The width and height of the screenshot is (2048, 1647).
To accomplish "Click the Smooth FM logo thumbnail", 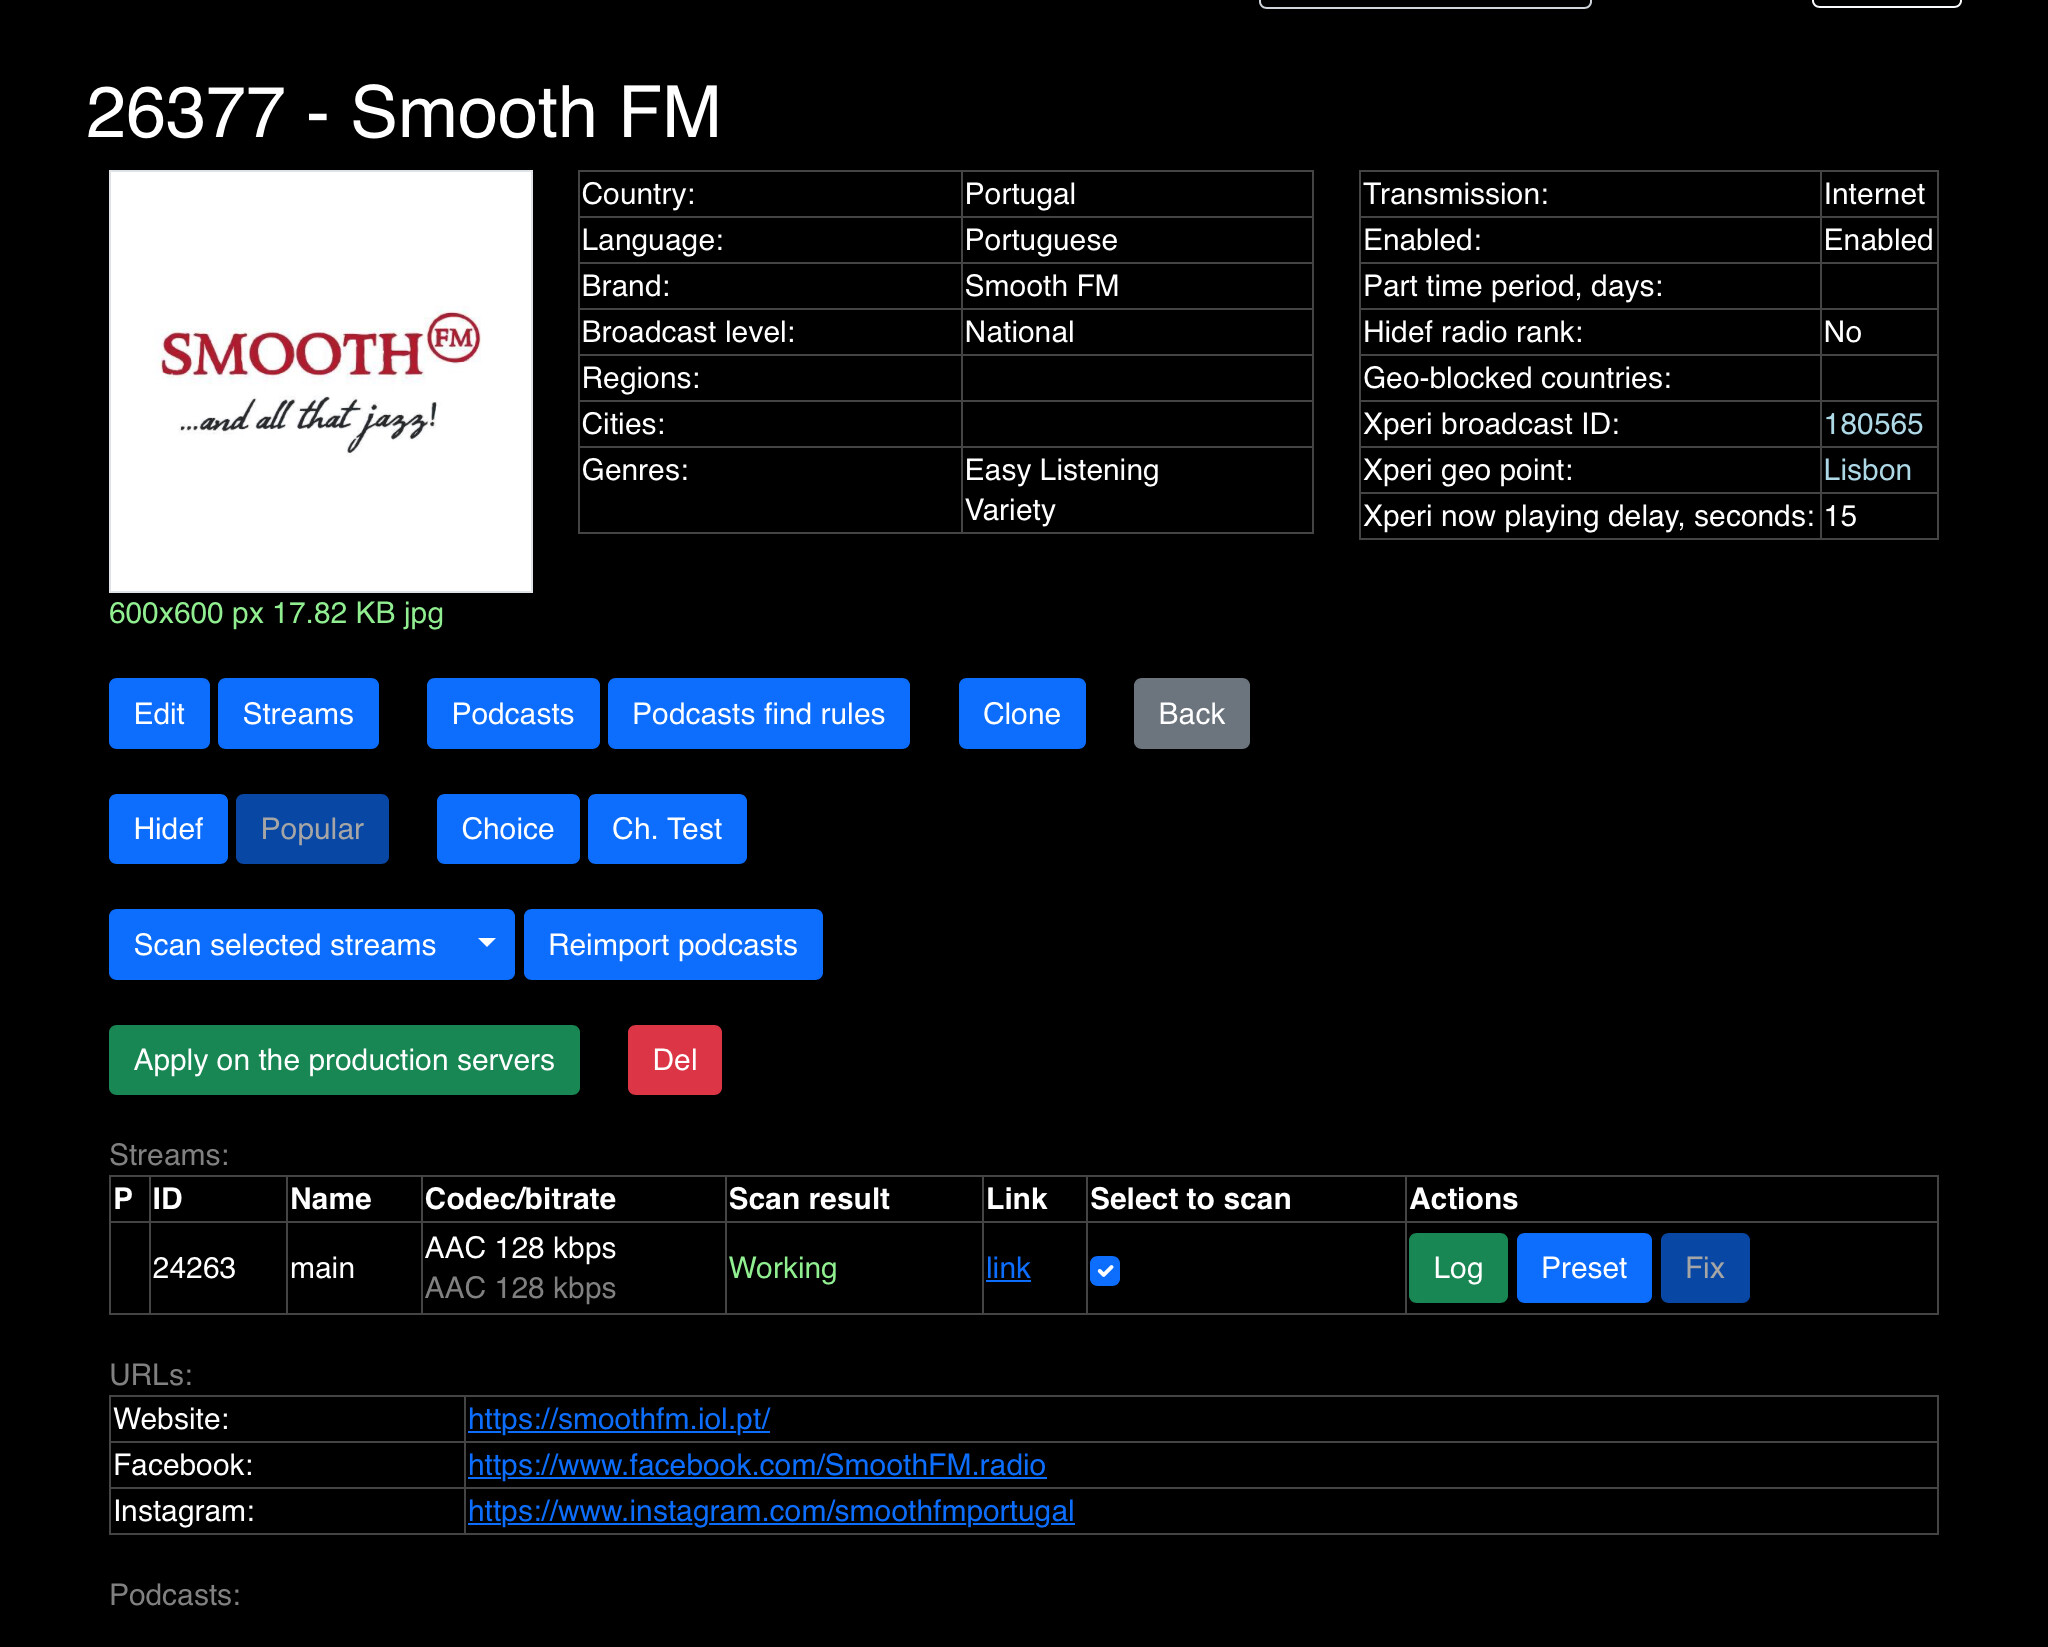I will 320,381.
